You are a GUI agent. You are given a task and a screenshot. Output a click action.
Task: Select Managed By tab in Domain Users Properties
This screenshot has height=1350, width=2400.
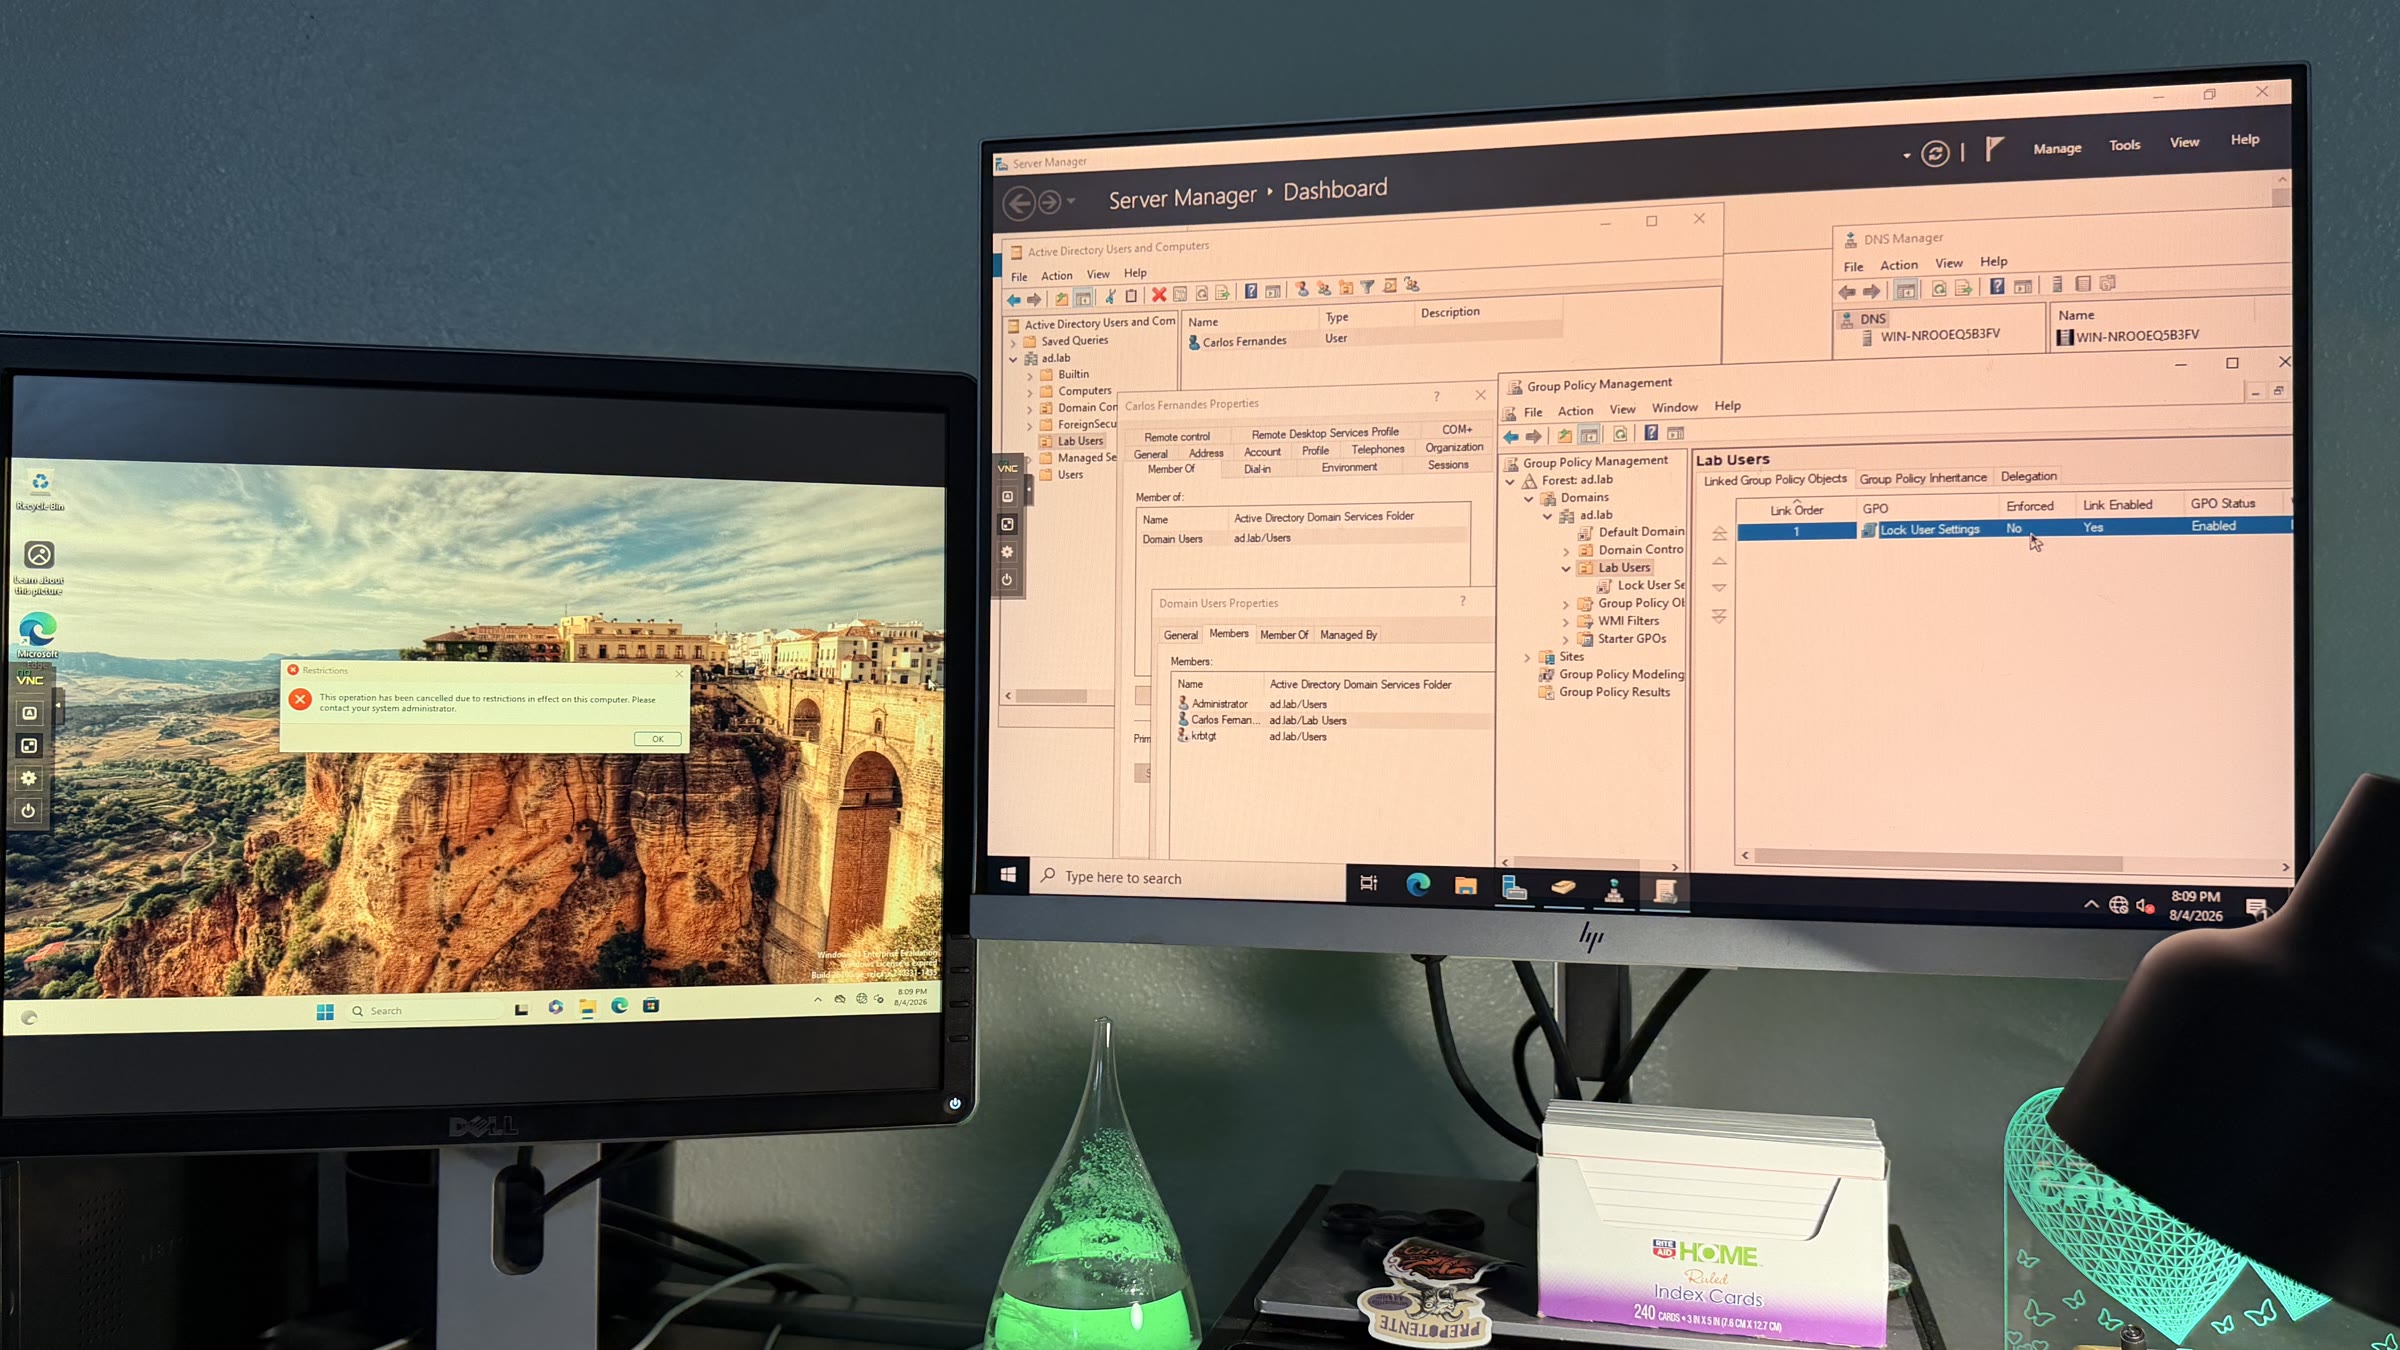pos(1348,635)
